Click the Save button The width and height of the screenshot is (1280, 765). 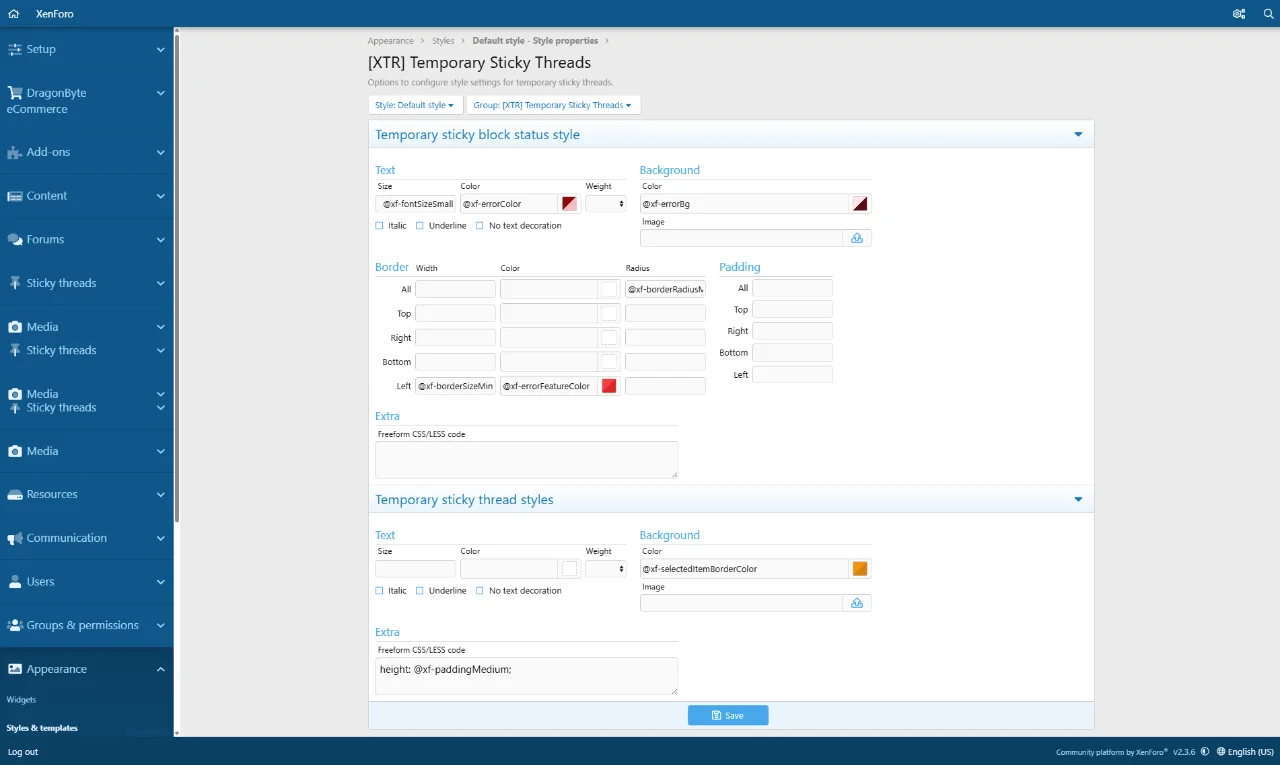[727, 715]
